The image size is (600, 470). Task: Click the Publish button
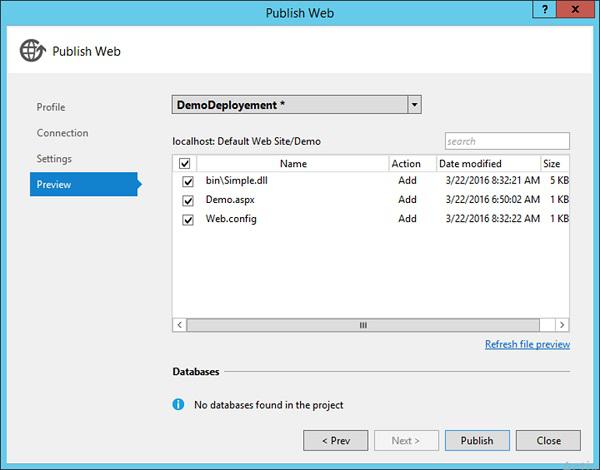pyautogui.click(x=477, y=441)
